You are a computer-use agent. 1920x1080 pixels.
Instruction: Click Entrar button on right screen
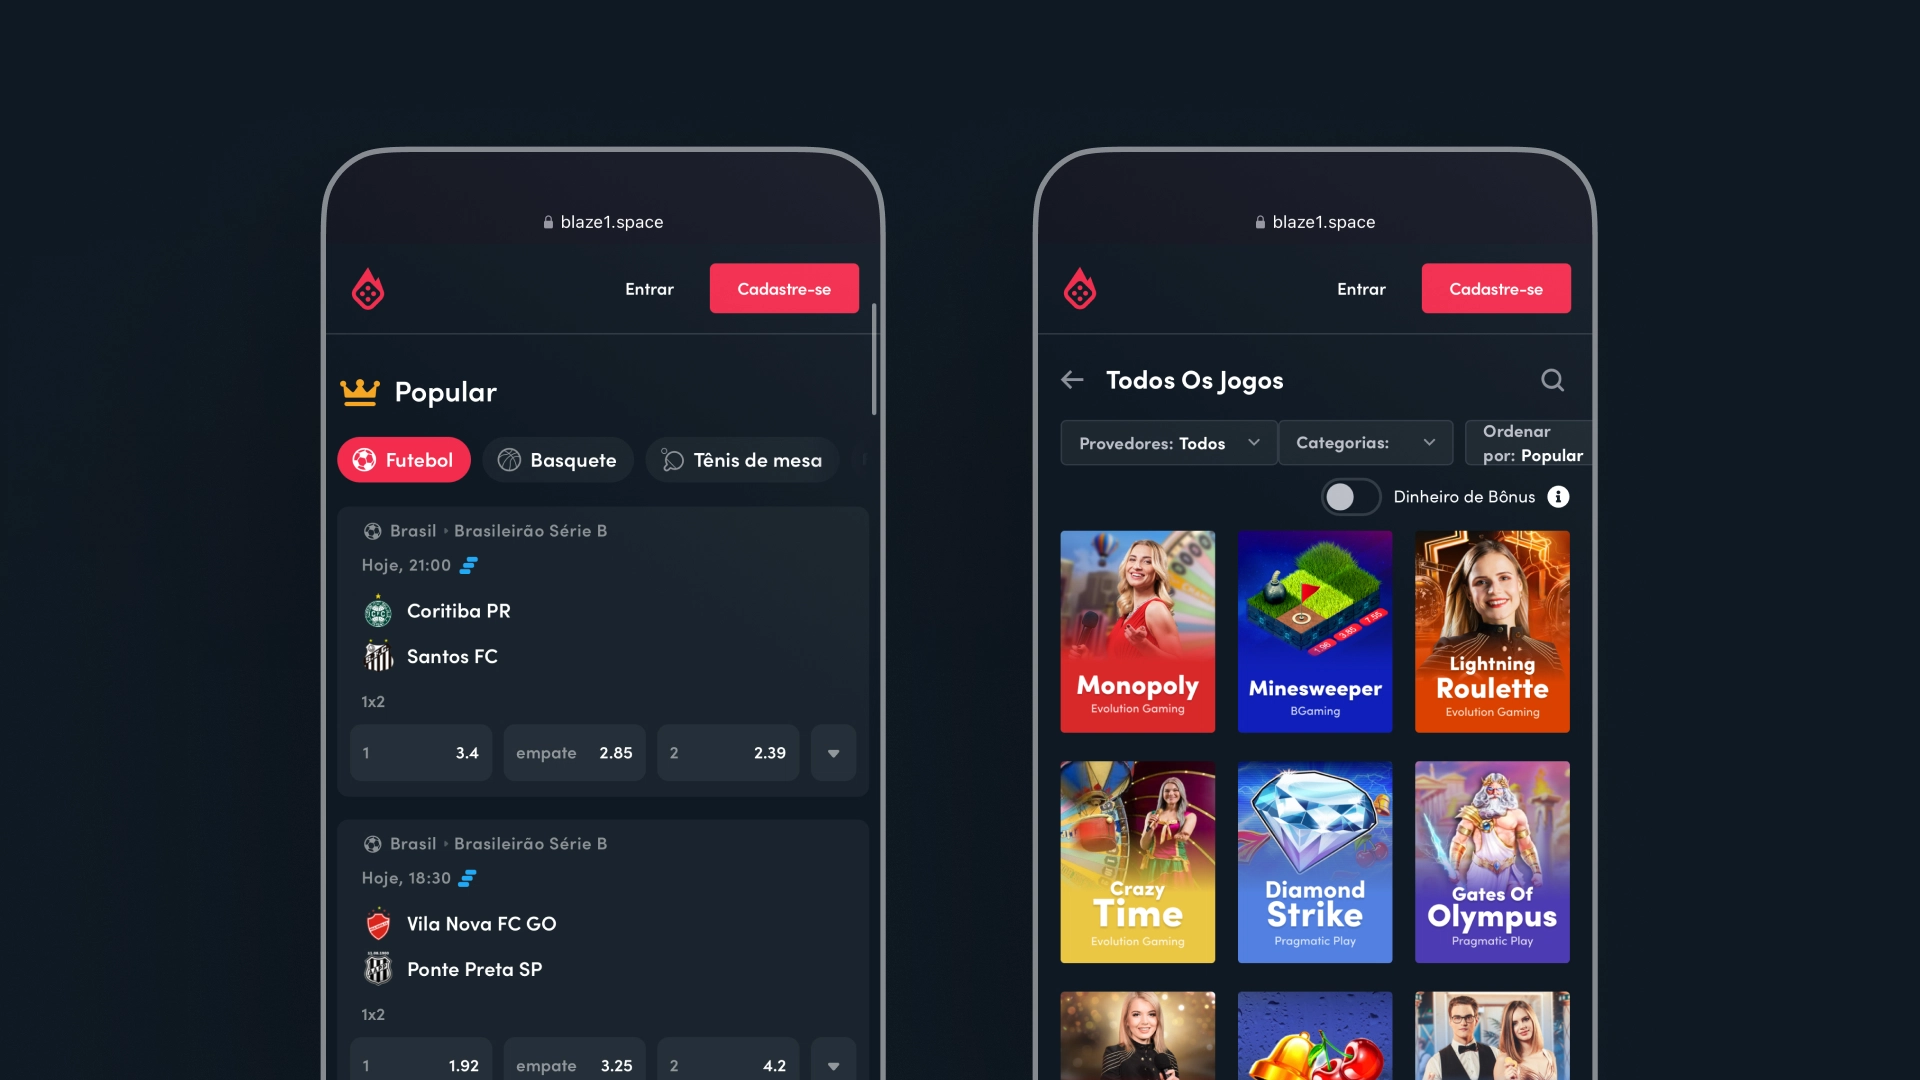(x=1361, y=287)
